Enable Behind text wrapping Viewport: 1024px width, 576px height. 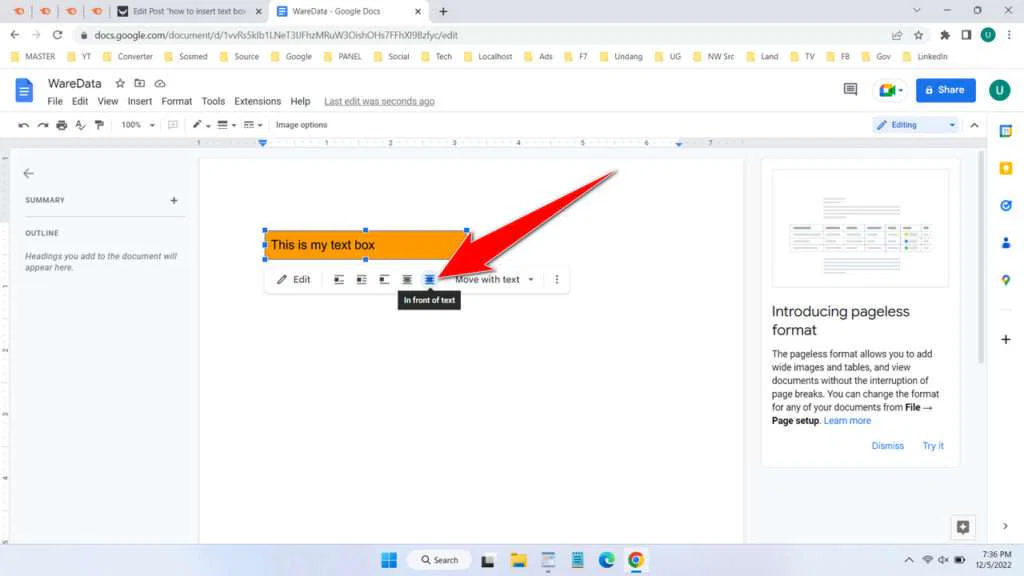coord(406,279)
